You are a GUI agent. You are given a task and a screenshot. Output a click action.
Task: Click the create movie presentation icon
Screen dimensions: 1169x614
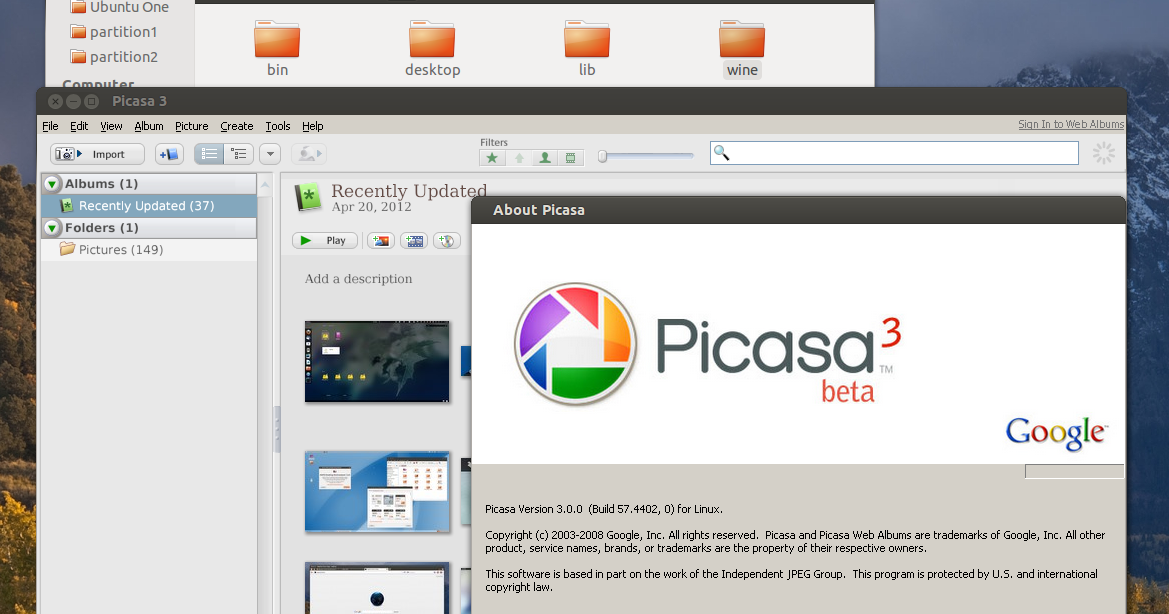414,240
